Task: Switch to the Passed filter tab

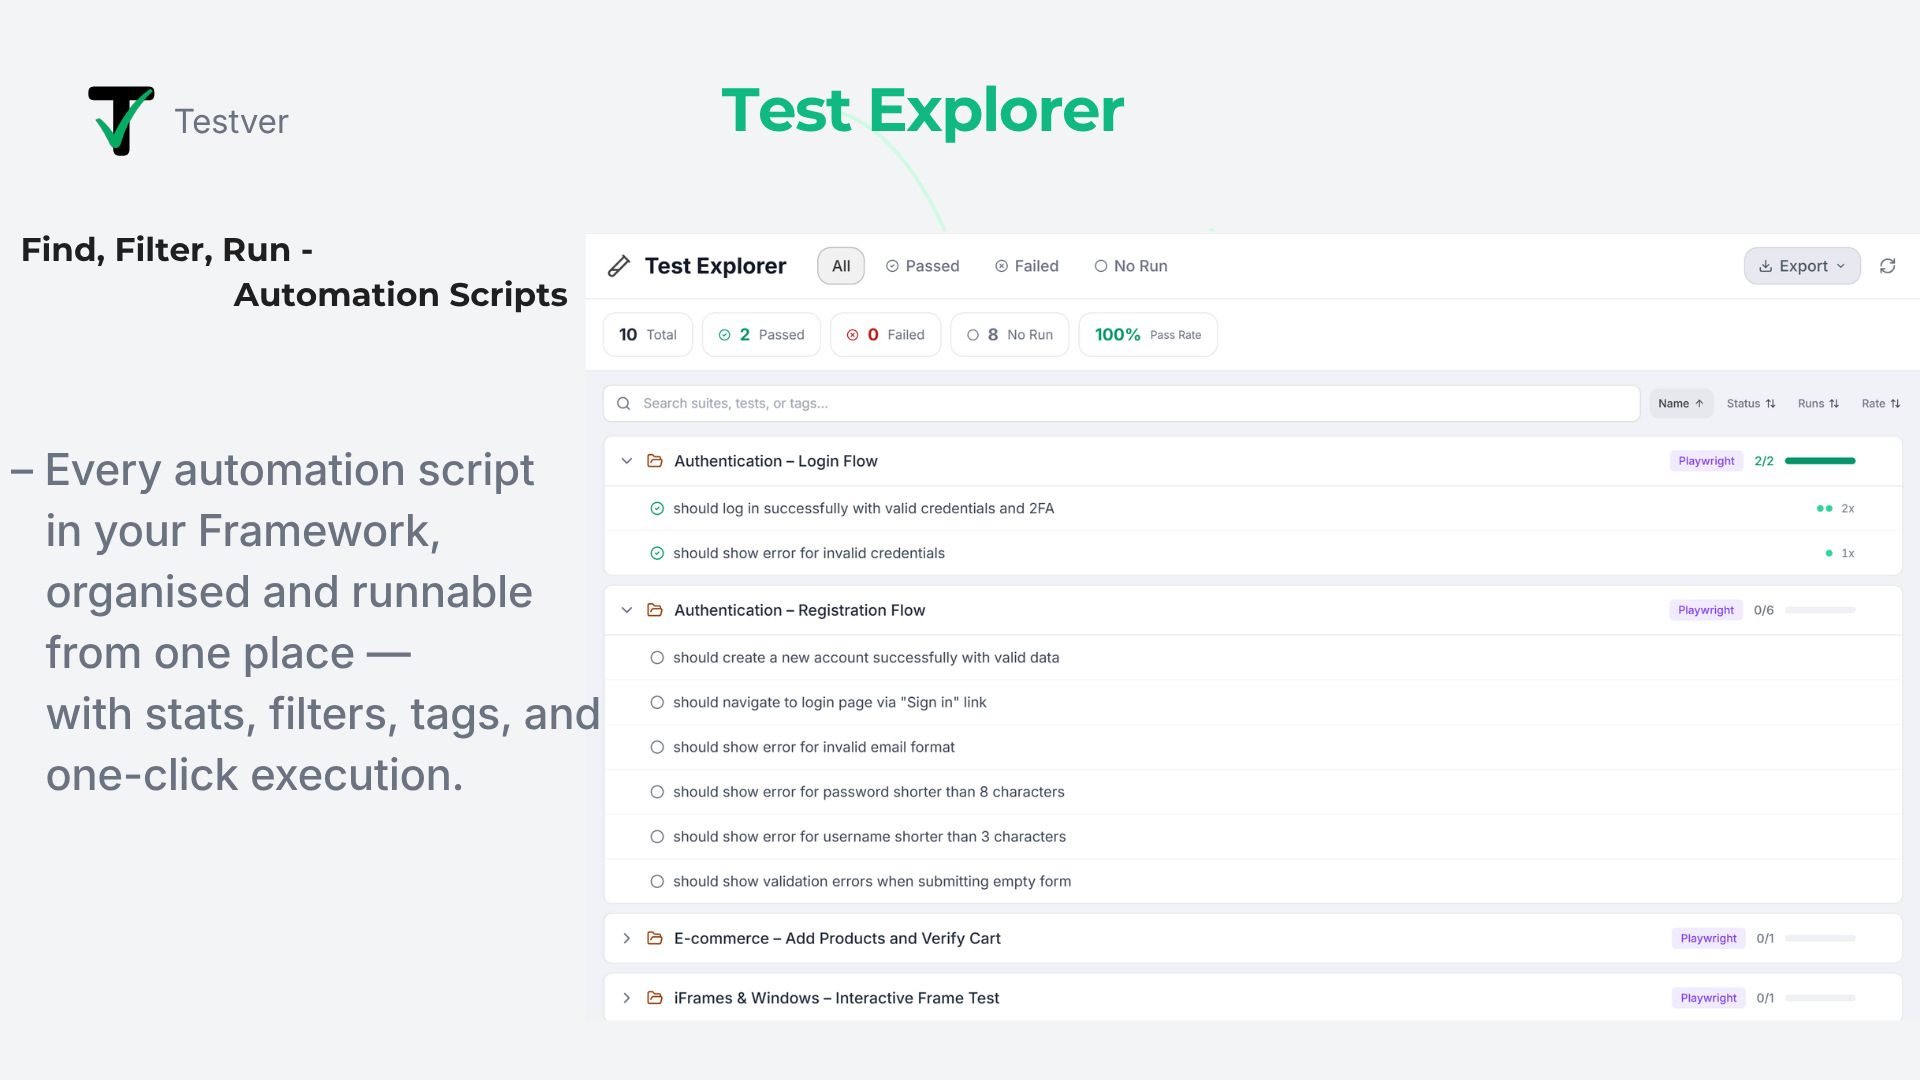Action: (x=922, y=266)
